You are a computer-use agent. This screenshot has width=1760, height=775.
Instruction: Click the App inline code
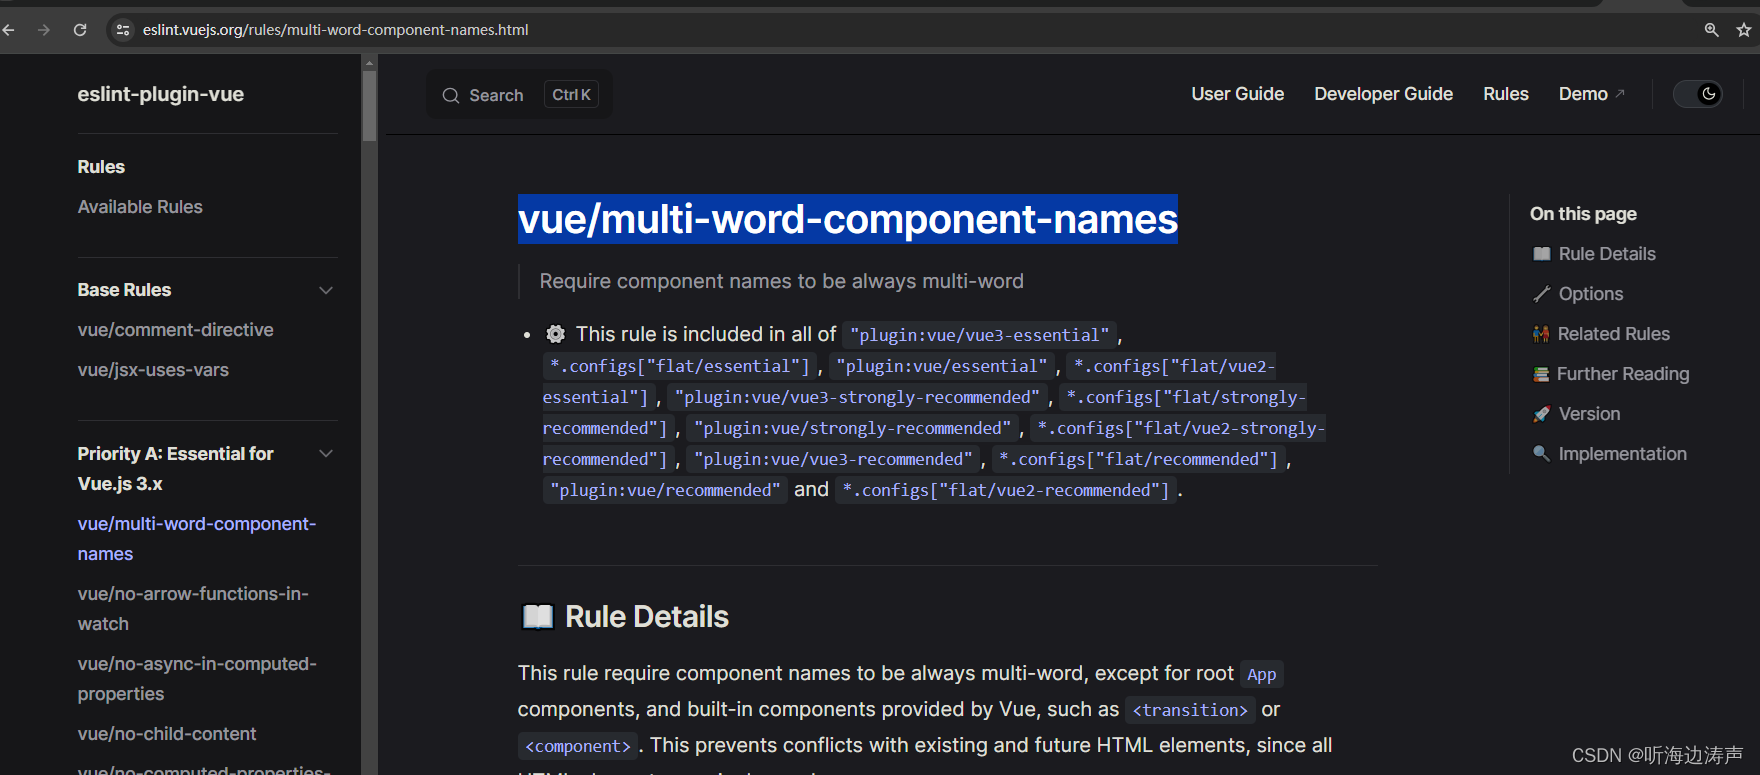(x=1262, y=674)
